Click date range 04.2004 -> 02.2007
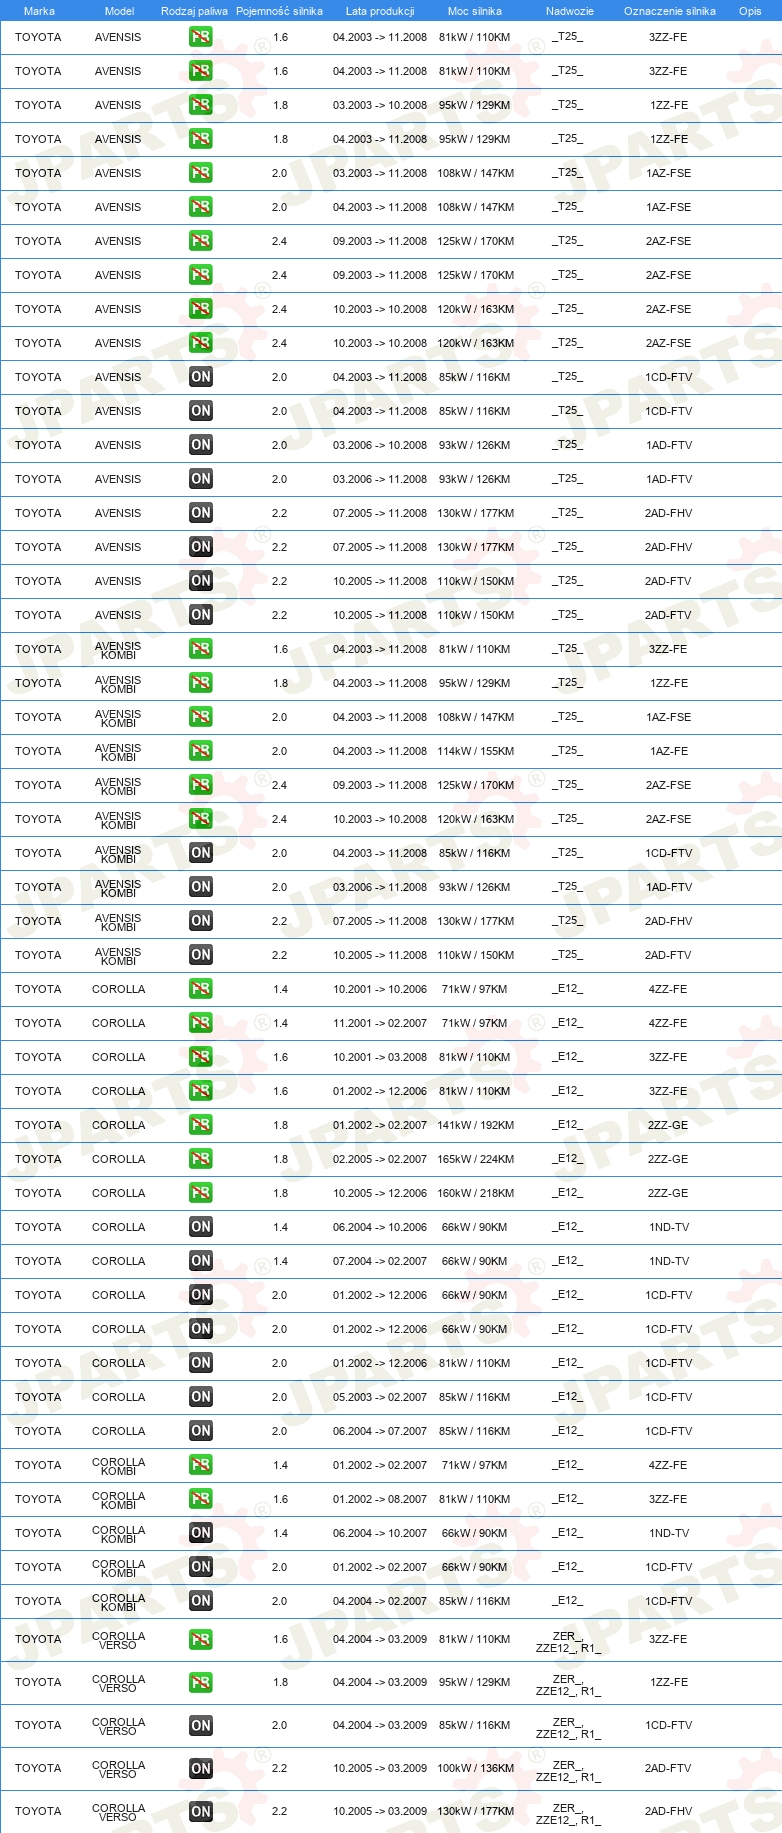The height and width of the screenshot is (1833, 782). tap(380, 1601)
